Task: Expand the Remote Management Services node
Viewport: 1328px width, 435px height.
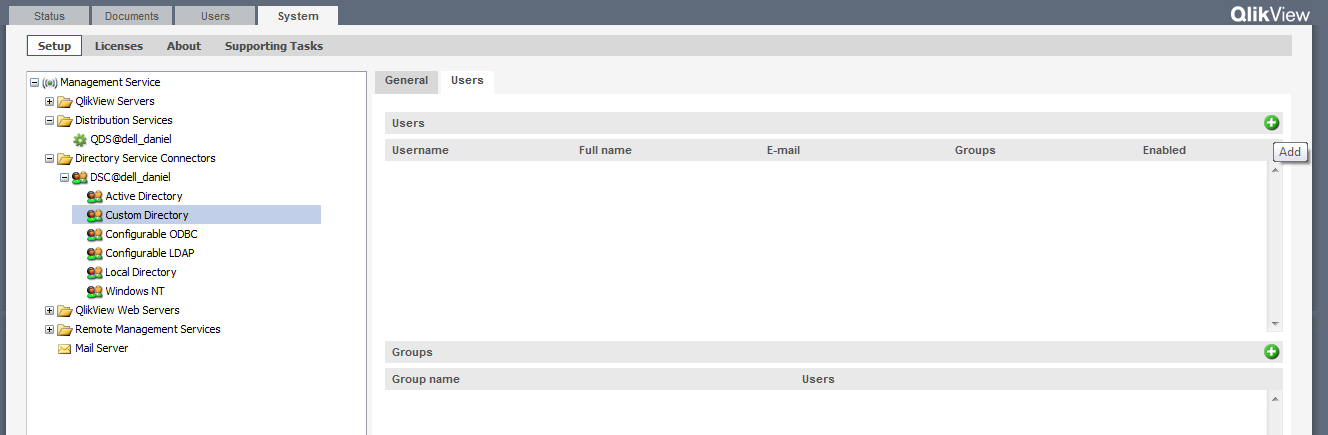Action: 50,329
